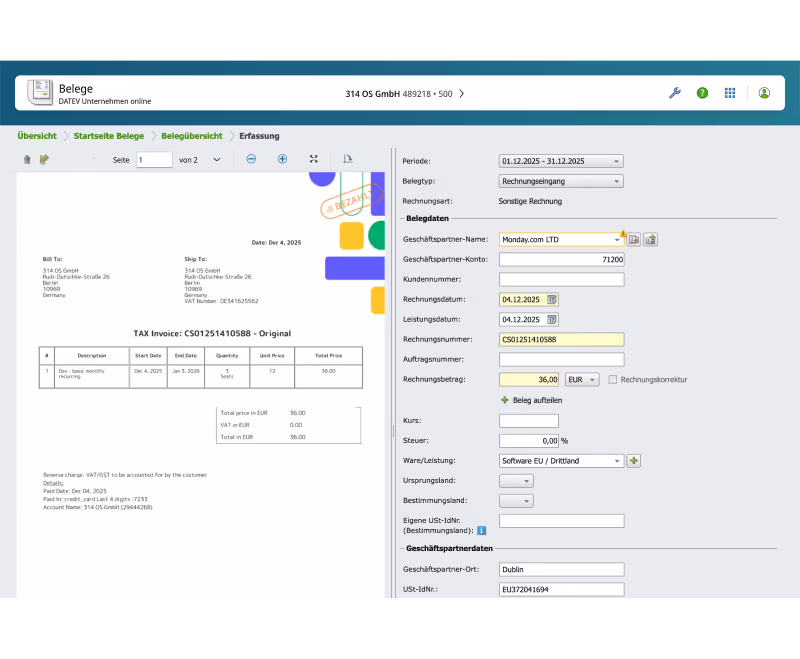This screenshot has height=659, width=800.
Task: Click the Eigene USt-IdNr. field
Action: (561, 521)
